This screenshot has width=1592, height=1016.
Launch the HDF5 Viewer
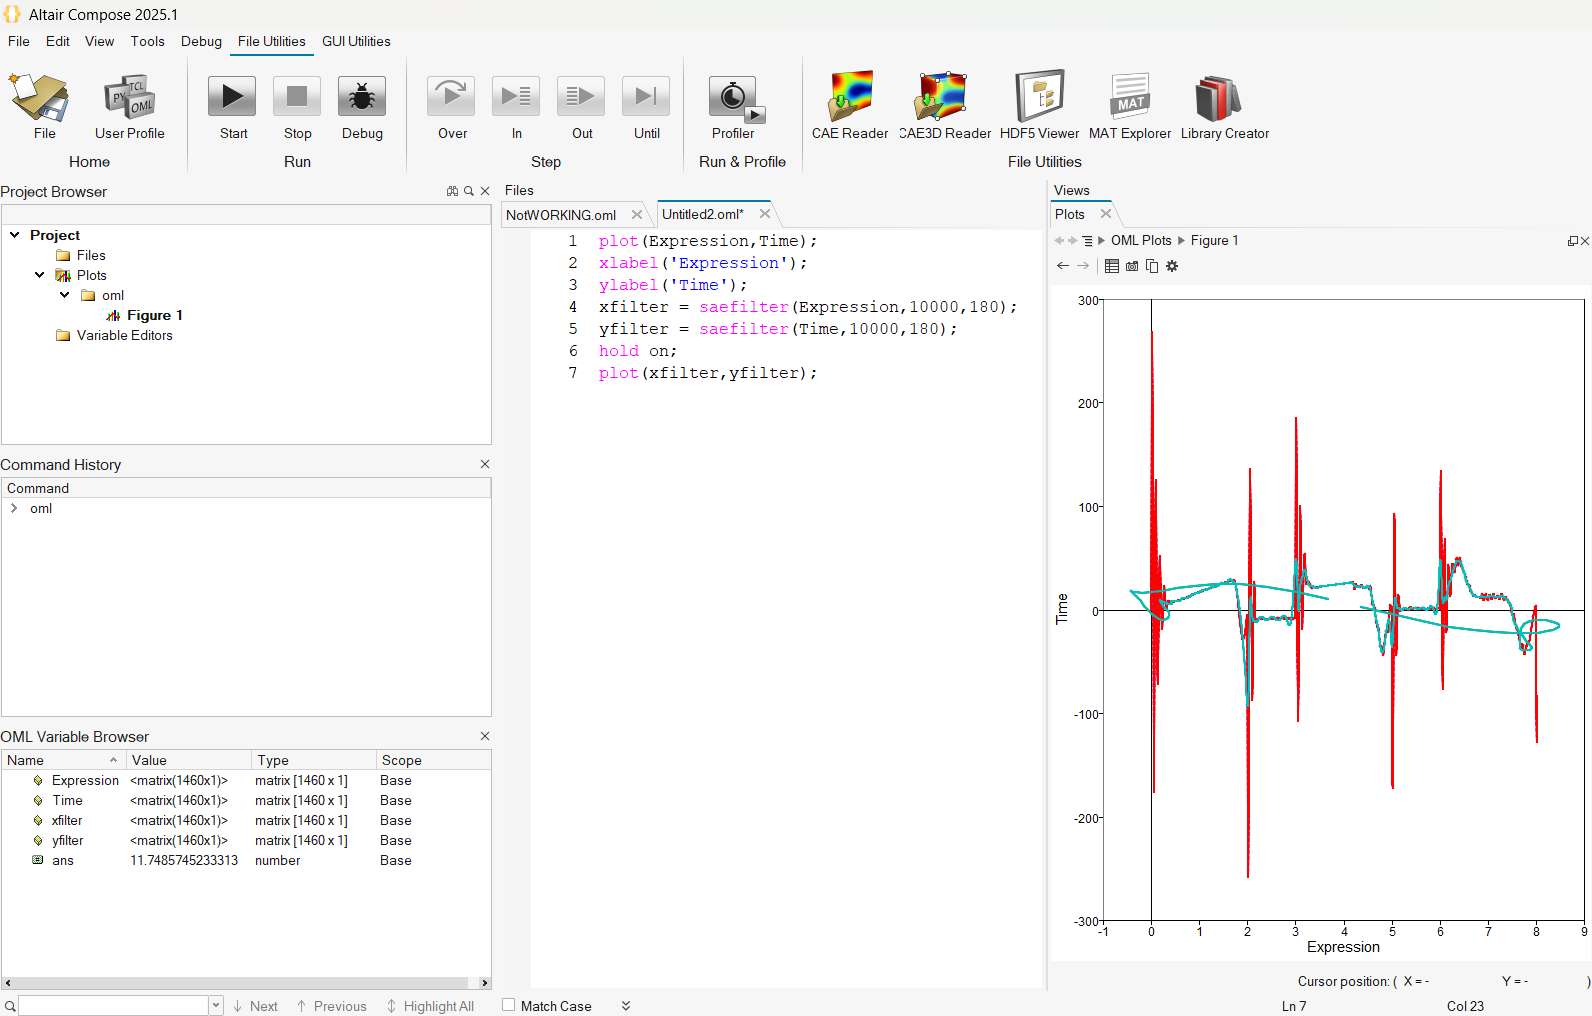pyautogui.click(x=1039, y=105)
